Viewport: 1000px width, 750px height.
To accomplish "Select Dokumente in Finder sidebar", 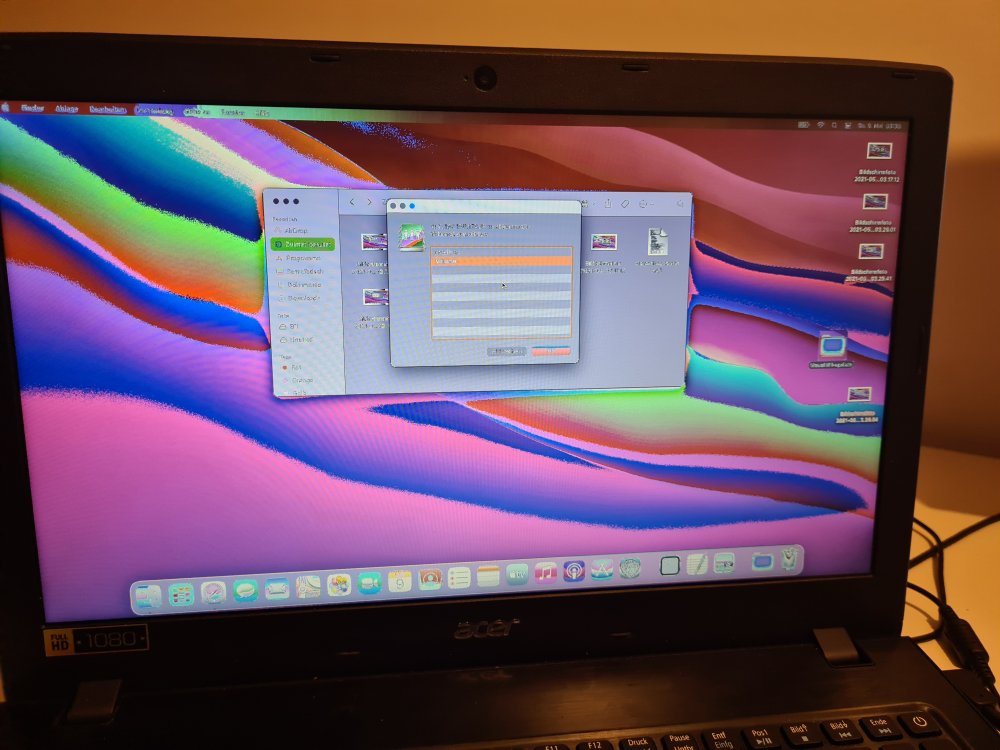I will tap(298, 284).
